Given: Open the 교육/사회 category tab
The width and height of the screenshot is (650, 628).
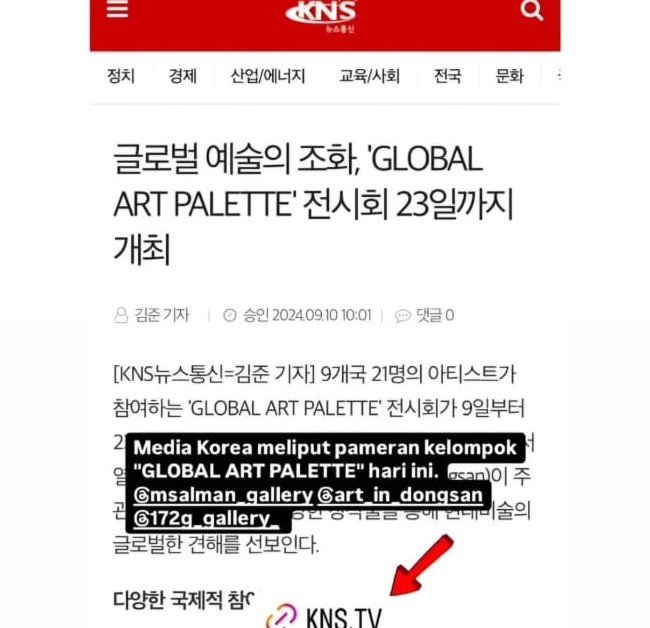Looking at the screenshot, I should click(x=369, y=76).
